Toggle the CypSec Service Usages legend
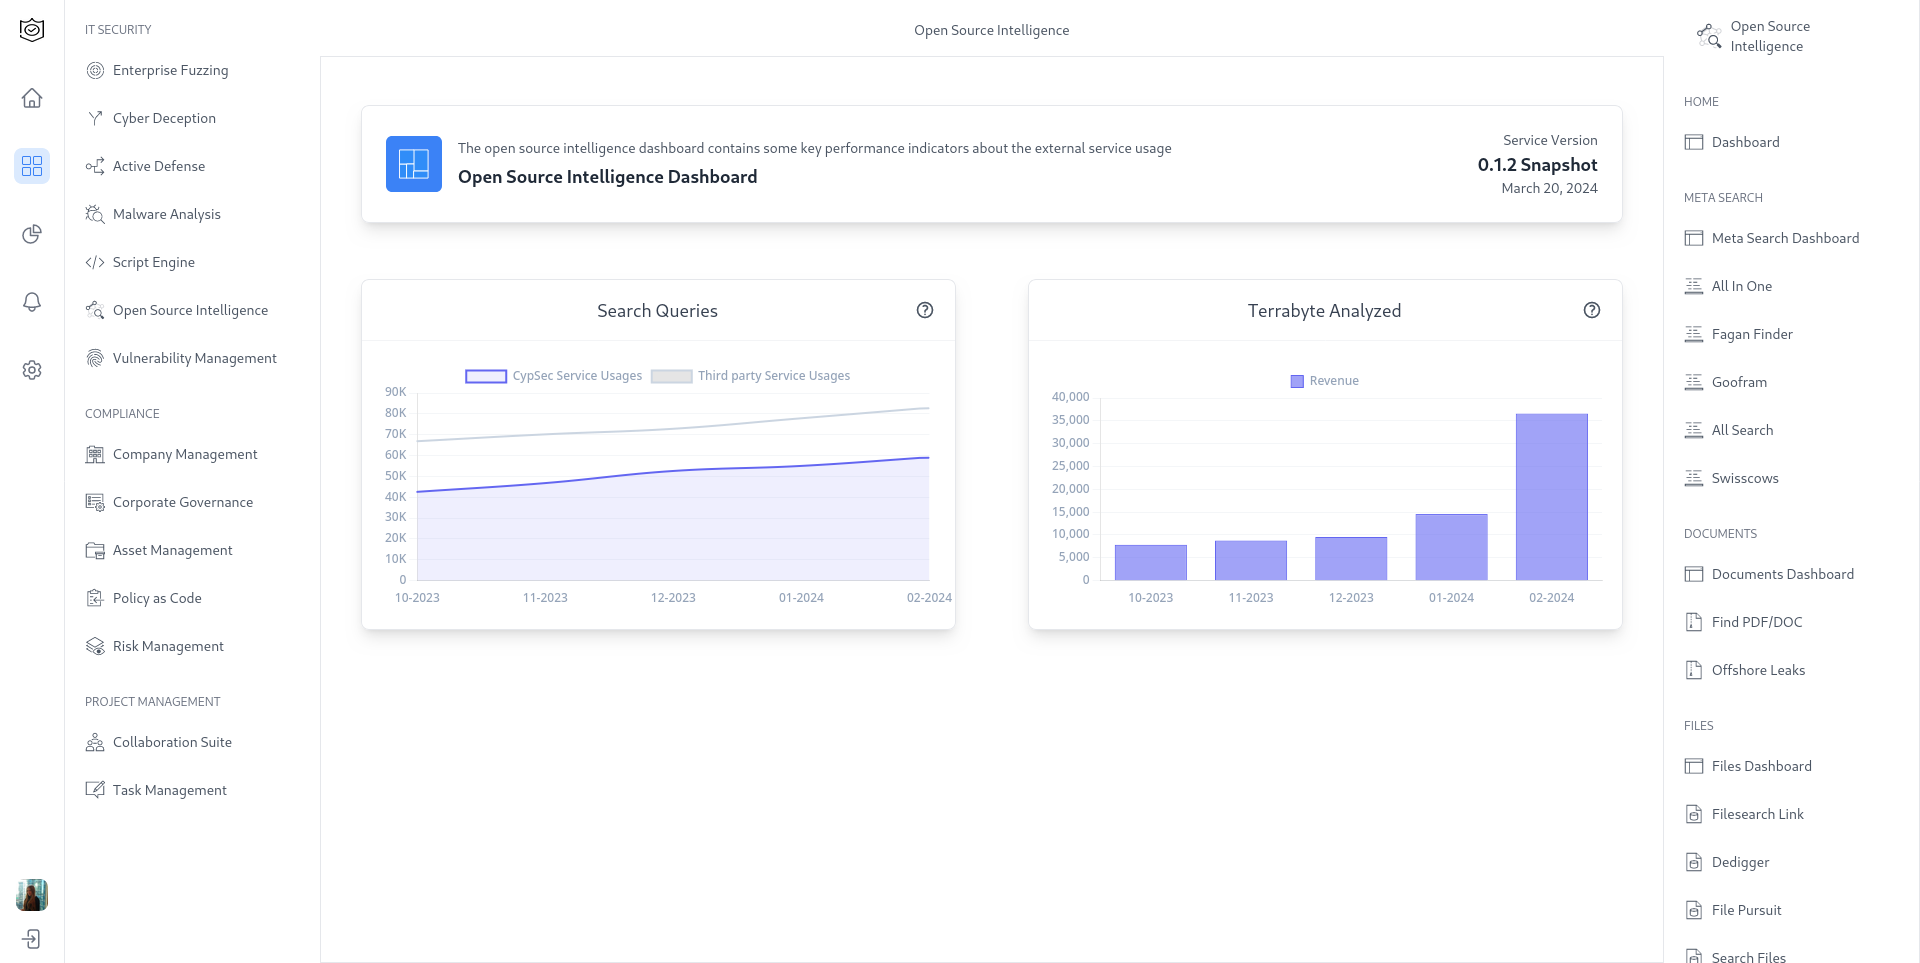The width and height of the screenshot is (1920, 963). [x=553, y=375]
